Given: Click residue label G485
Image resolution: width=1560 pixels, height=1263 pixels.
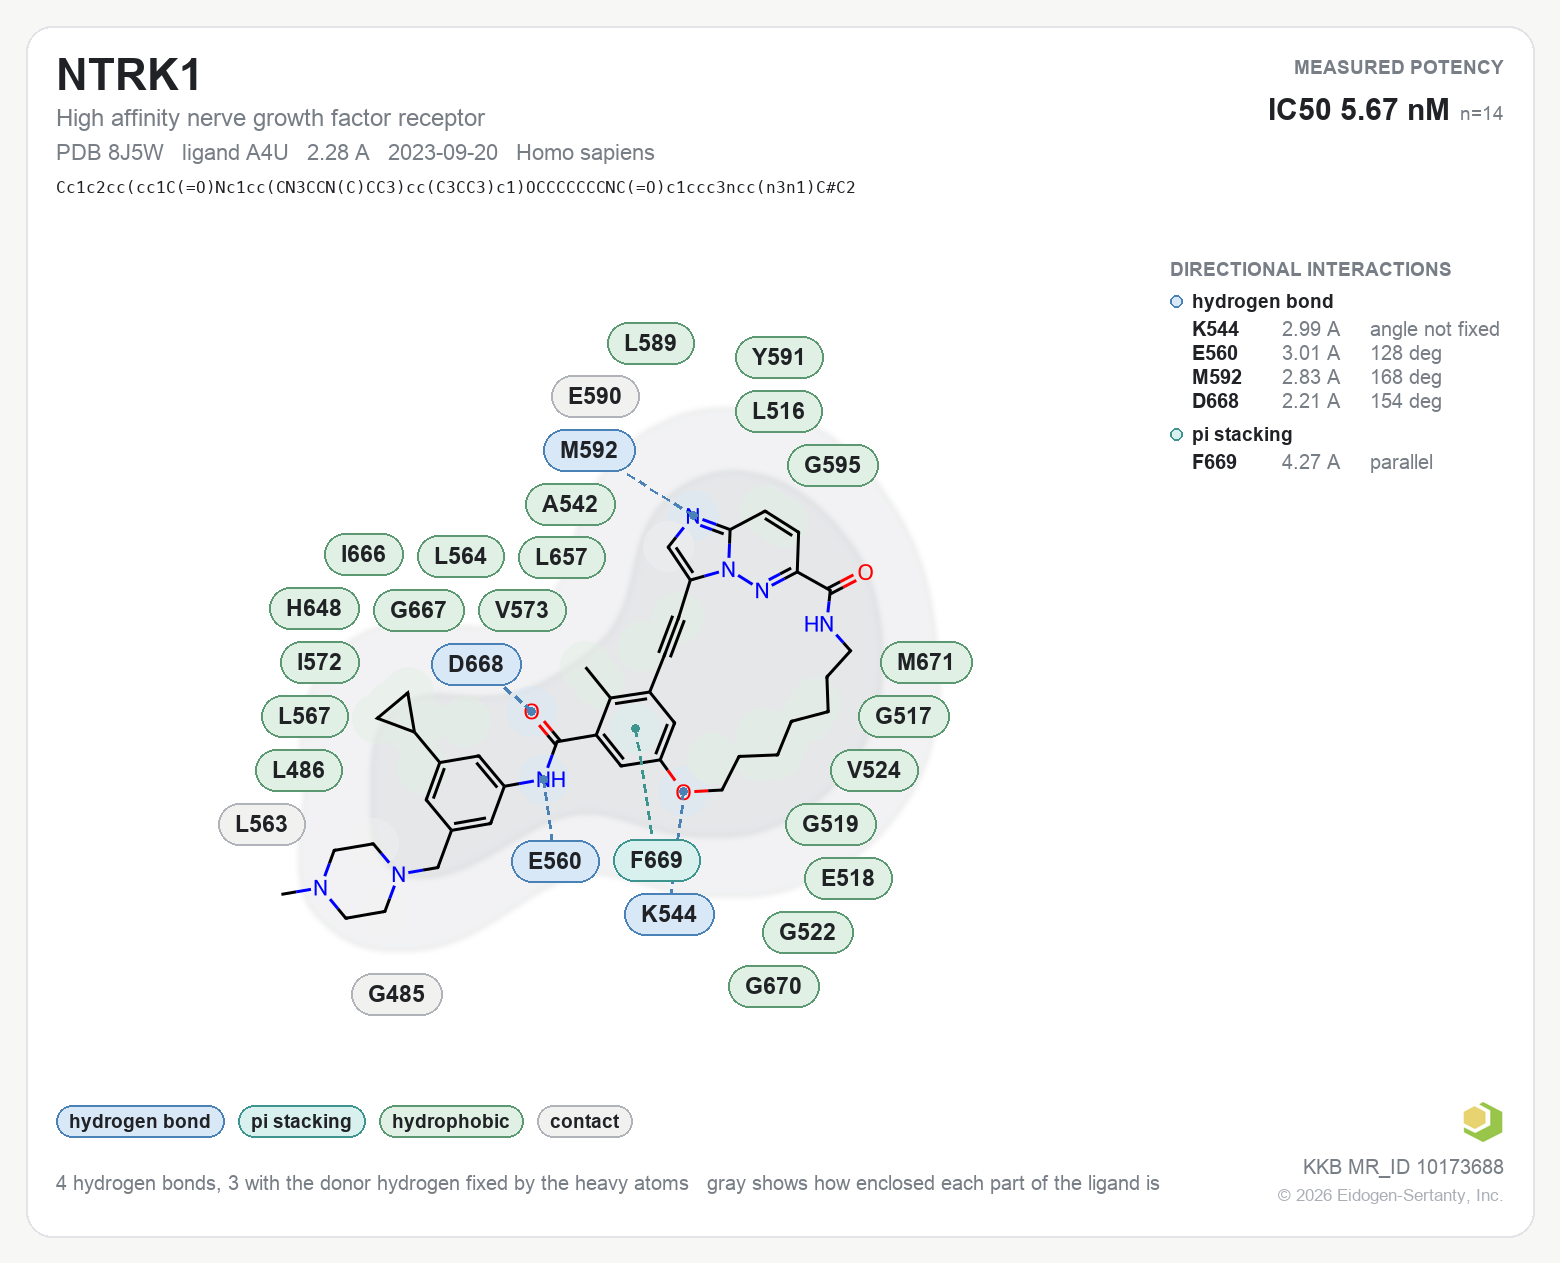Looking at the screenshot, I should tap(396, 994).
